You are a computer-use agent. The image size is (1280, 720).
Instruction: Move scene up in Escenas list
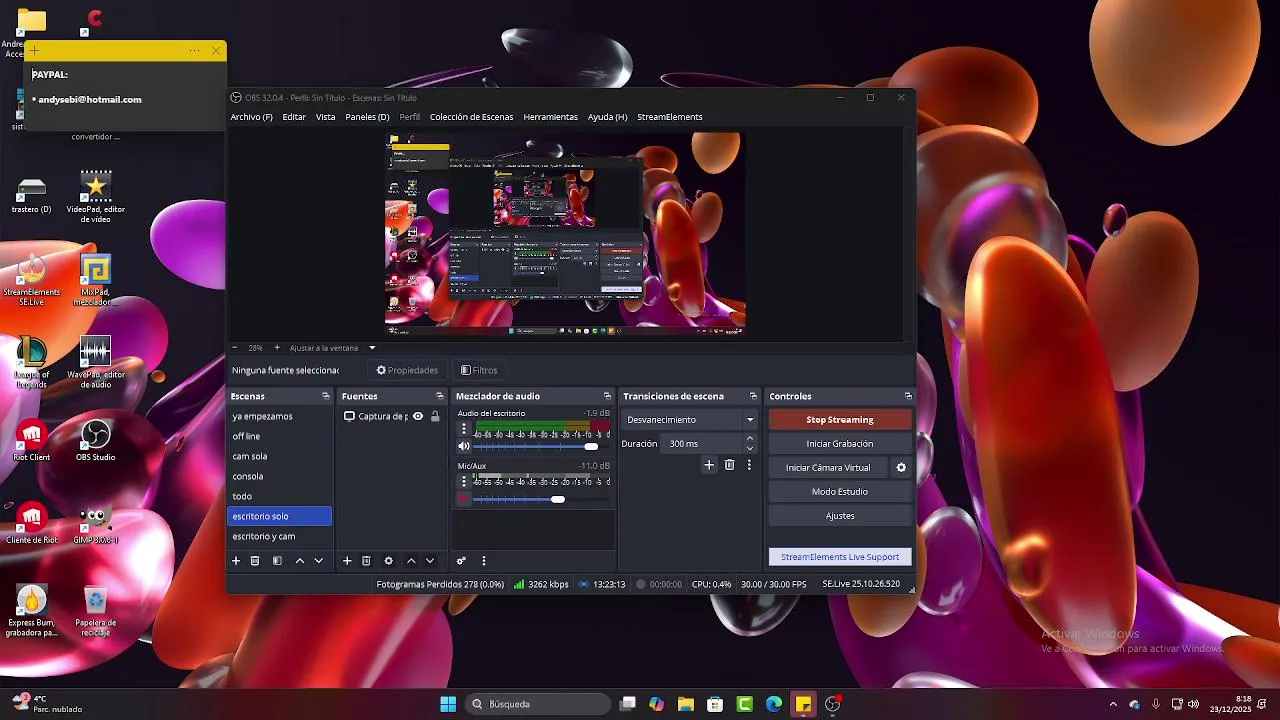click(299, 561)
